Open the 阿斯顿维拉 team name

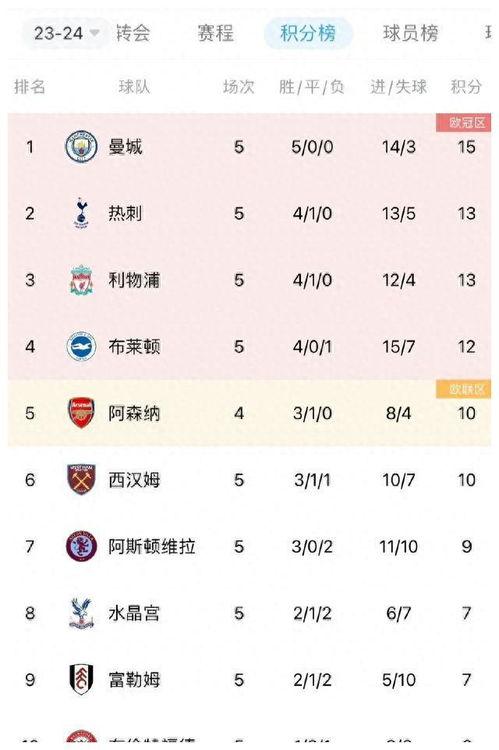coord(152,546)
